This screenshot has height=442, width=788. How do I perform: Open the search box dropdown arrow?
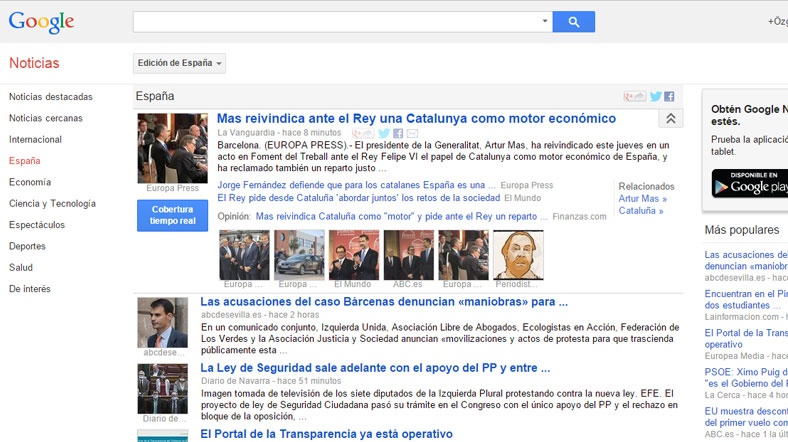tap(545, 21)
